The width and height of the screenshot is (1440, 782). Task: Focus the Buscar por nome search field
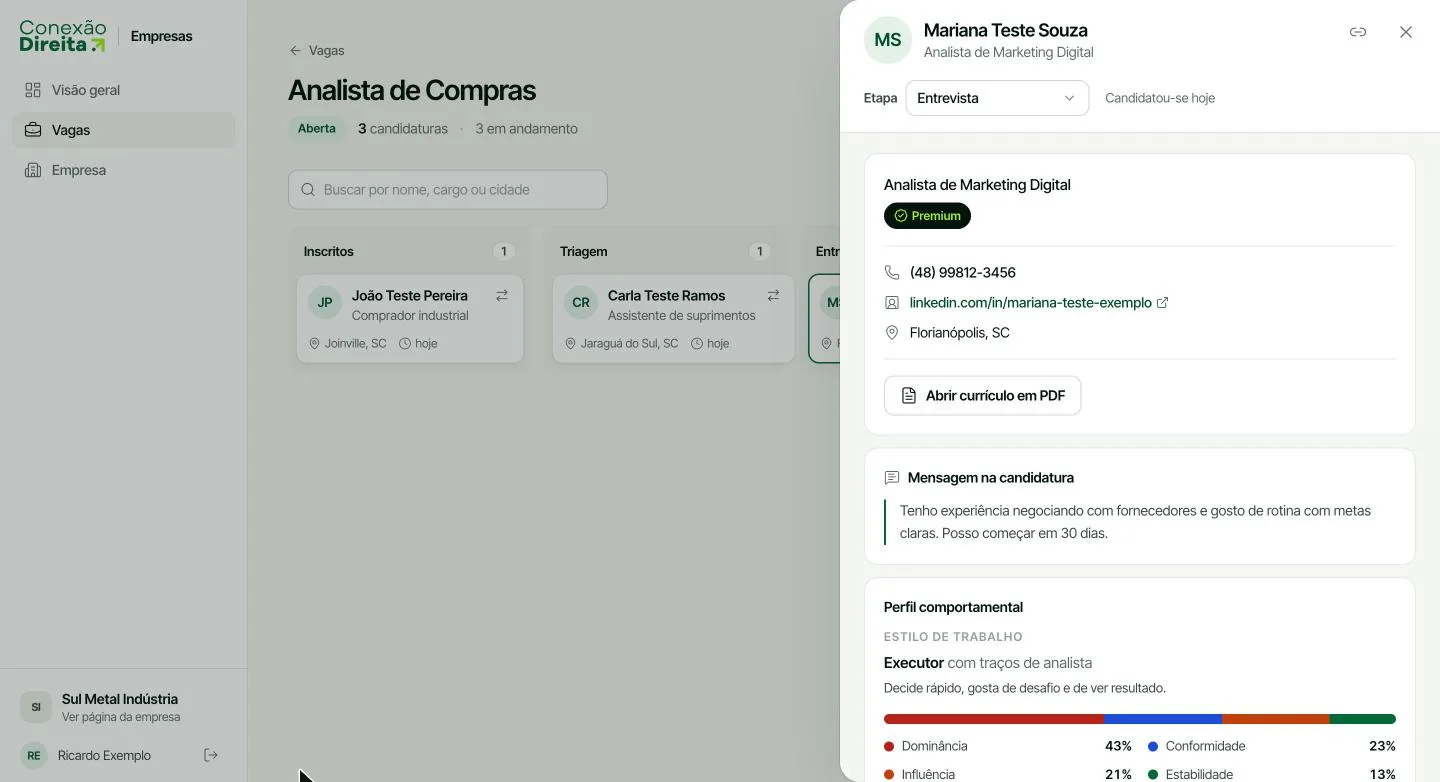point(448,190)
